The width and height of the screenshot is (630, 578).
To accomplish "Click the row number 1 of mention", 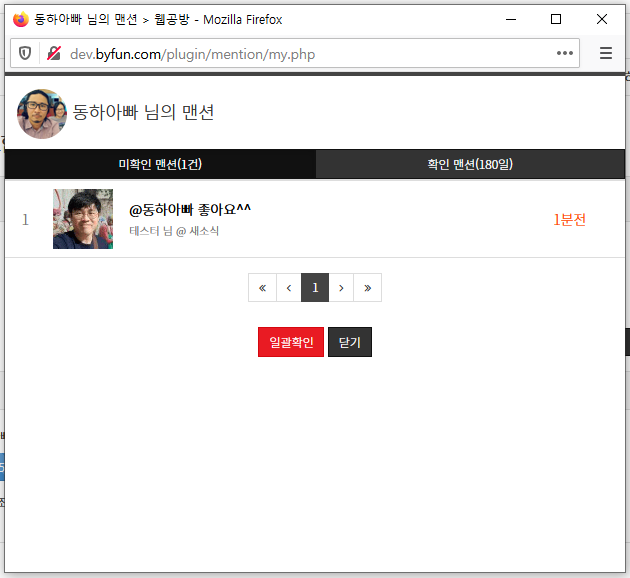I will (x=25, y=220).
